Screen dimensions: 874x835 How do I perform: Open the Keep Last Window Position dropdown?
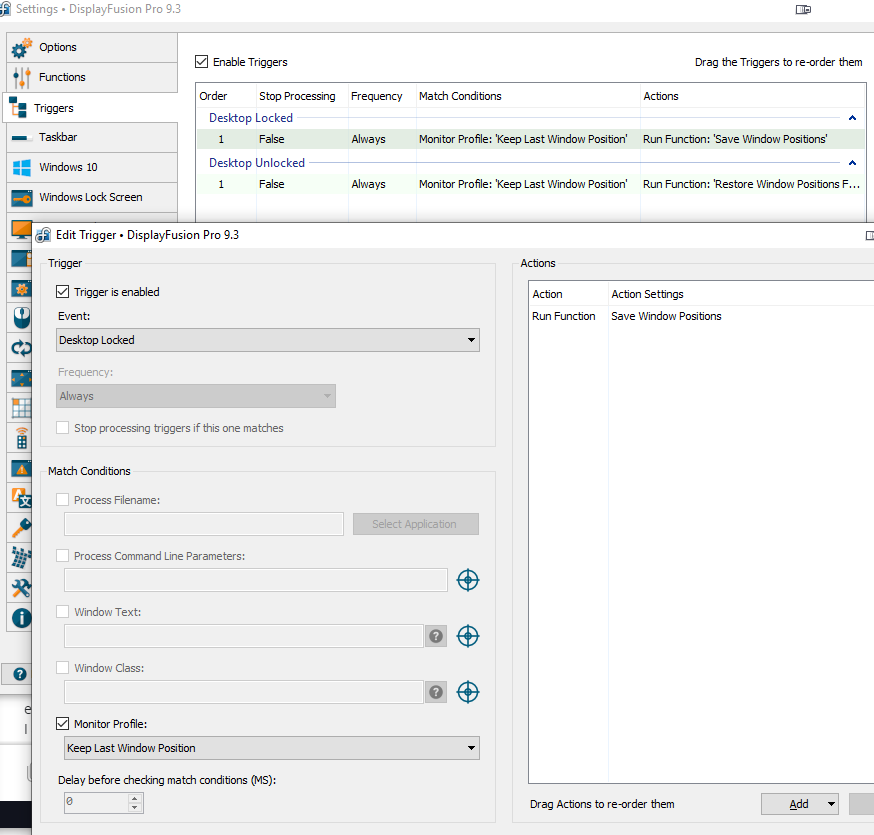271,748
